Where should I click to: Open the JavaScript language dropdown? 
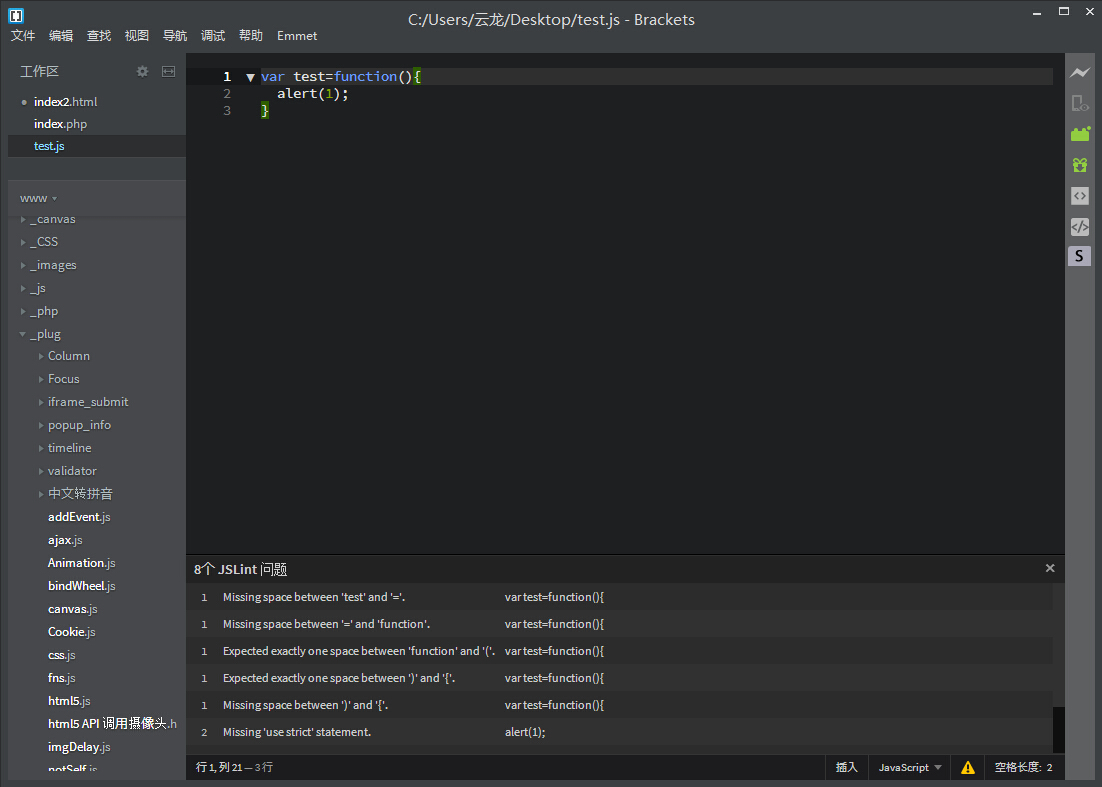[x=909, y=767]
